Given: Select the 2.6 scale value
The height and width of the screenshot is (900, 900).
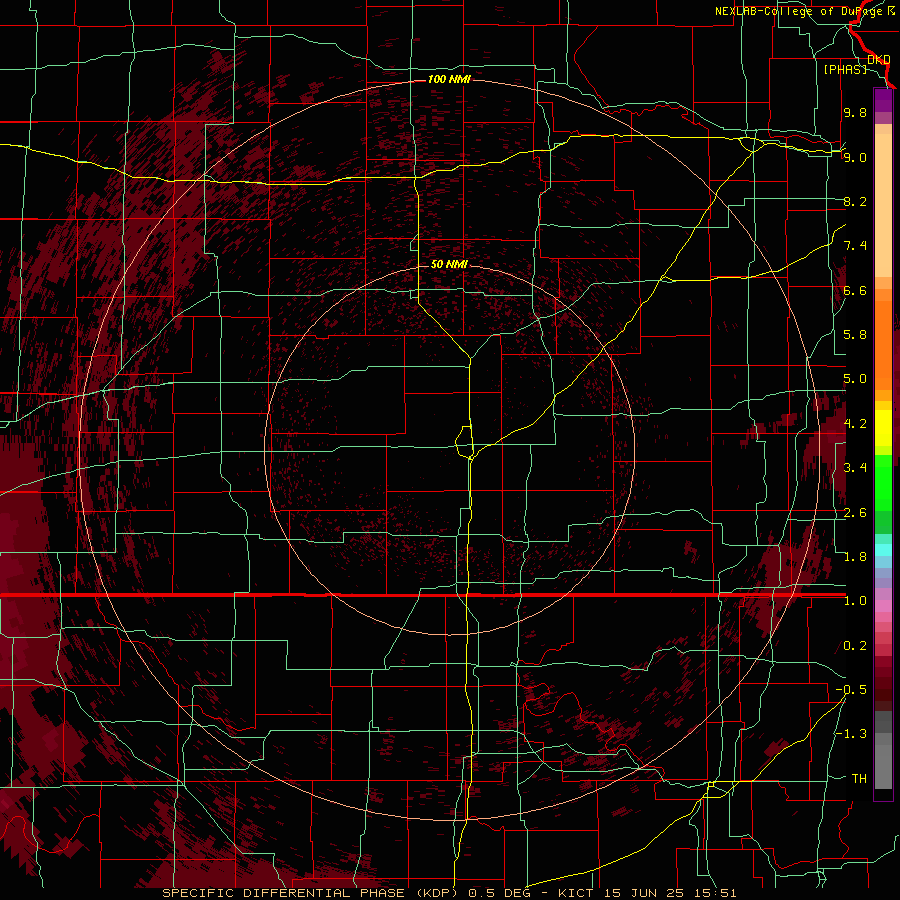Looking at the screenshot, I should [x=855, y=513].
